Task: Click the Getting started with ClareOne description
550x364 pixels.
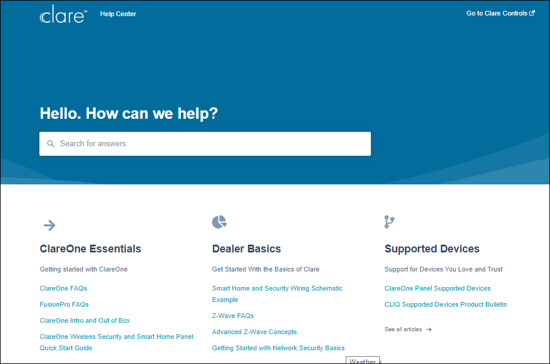Action: pos(83,269)
